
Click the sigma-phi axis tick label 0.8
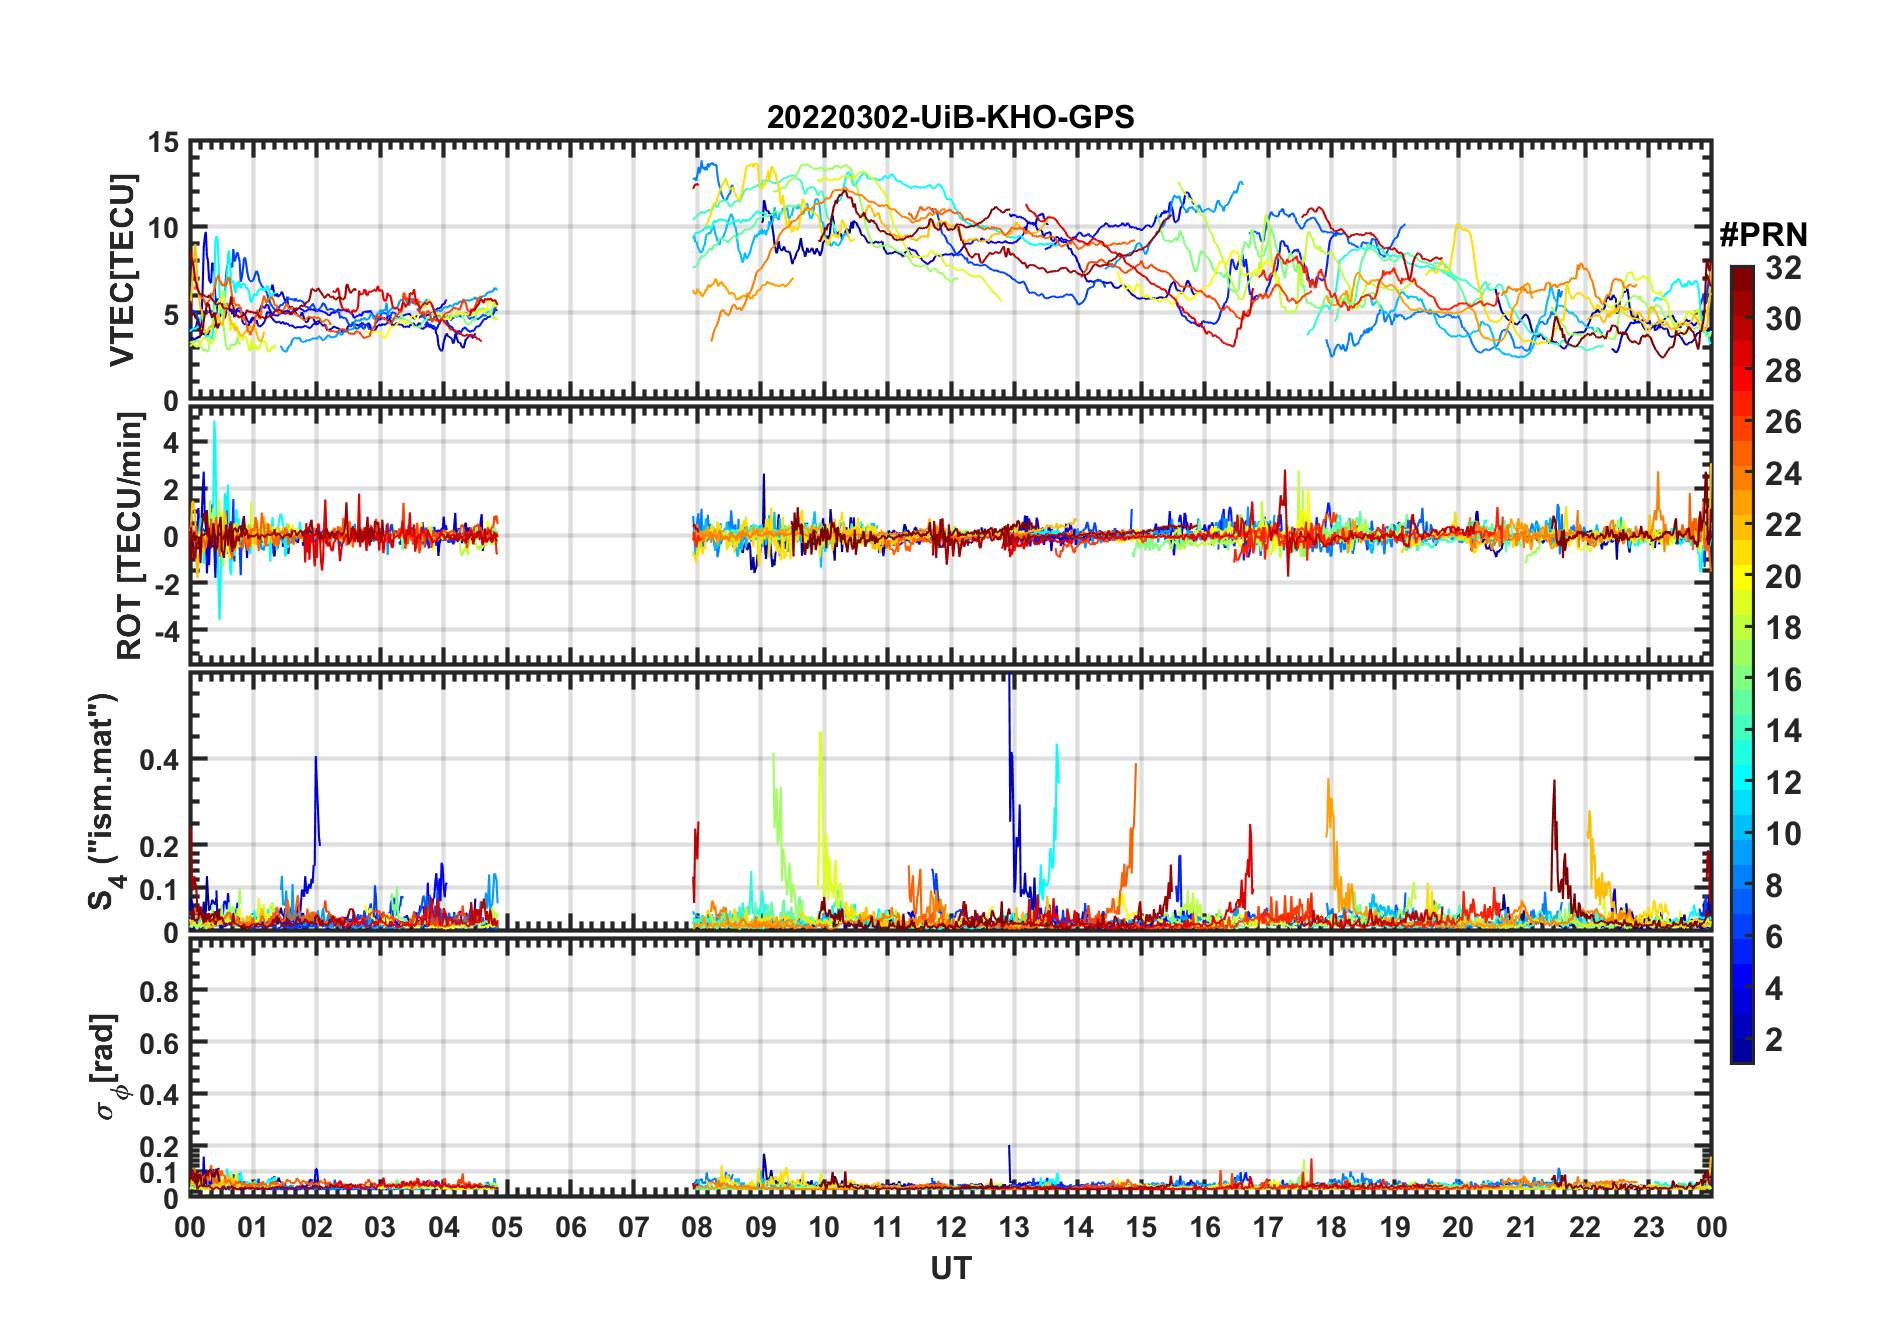tap(159, 991)
